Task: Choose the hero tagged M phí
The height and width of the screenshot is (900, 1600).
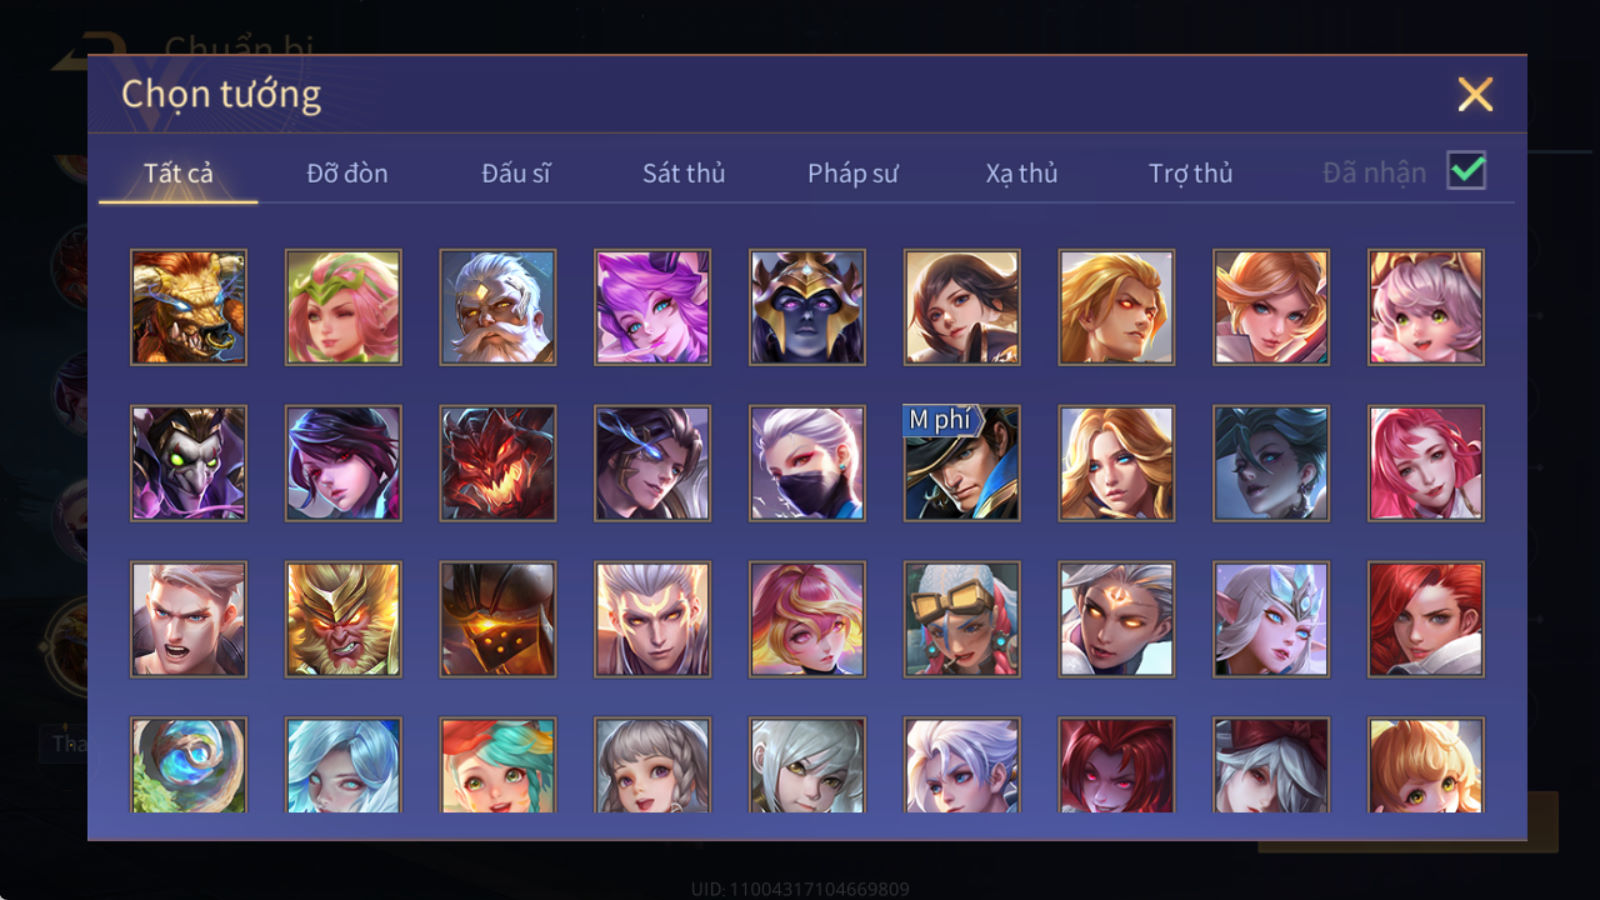Action: pyautogui.click(x=962, y=463)
